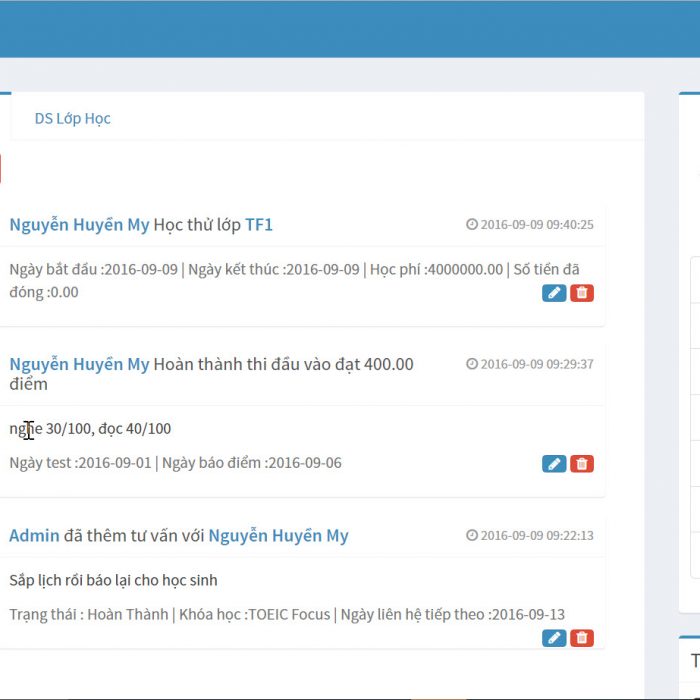Viewport: 700px width, 700px height.
Task: Click the red button at the left edge
Action: point(1,168)
